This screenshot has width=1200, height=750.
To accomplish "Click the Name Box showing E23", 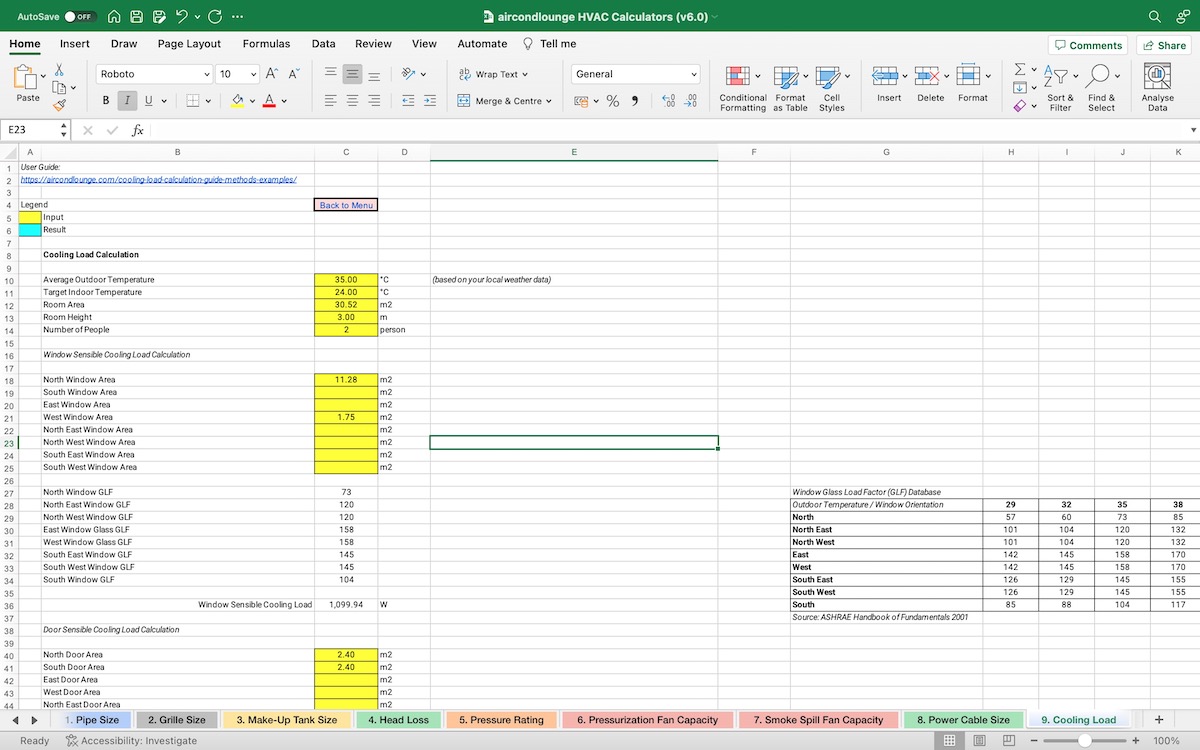I will click(30, 130).
